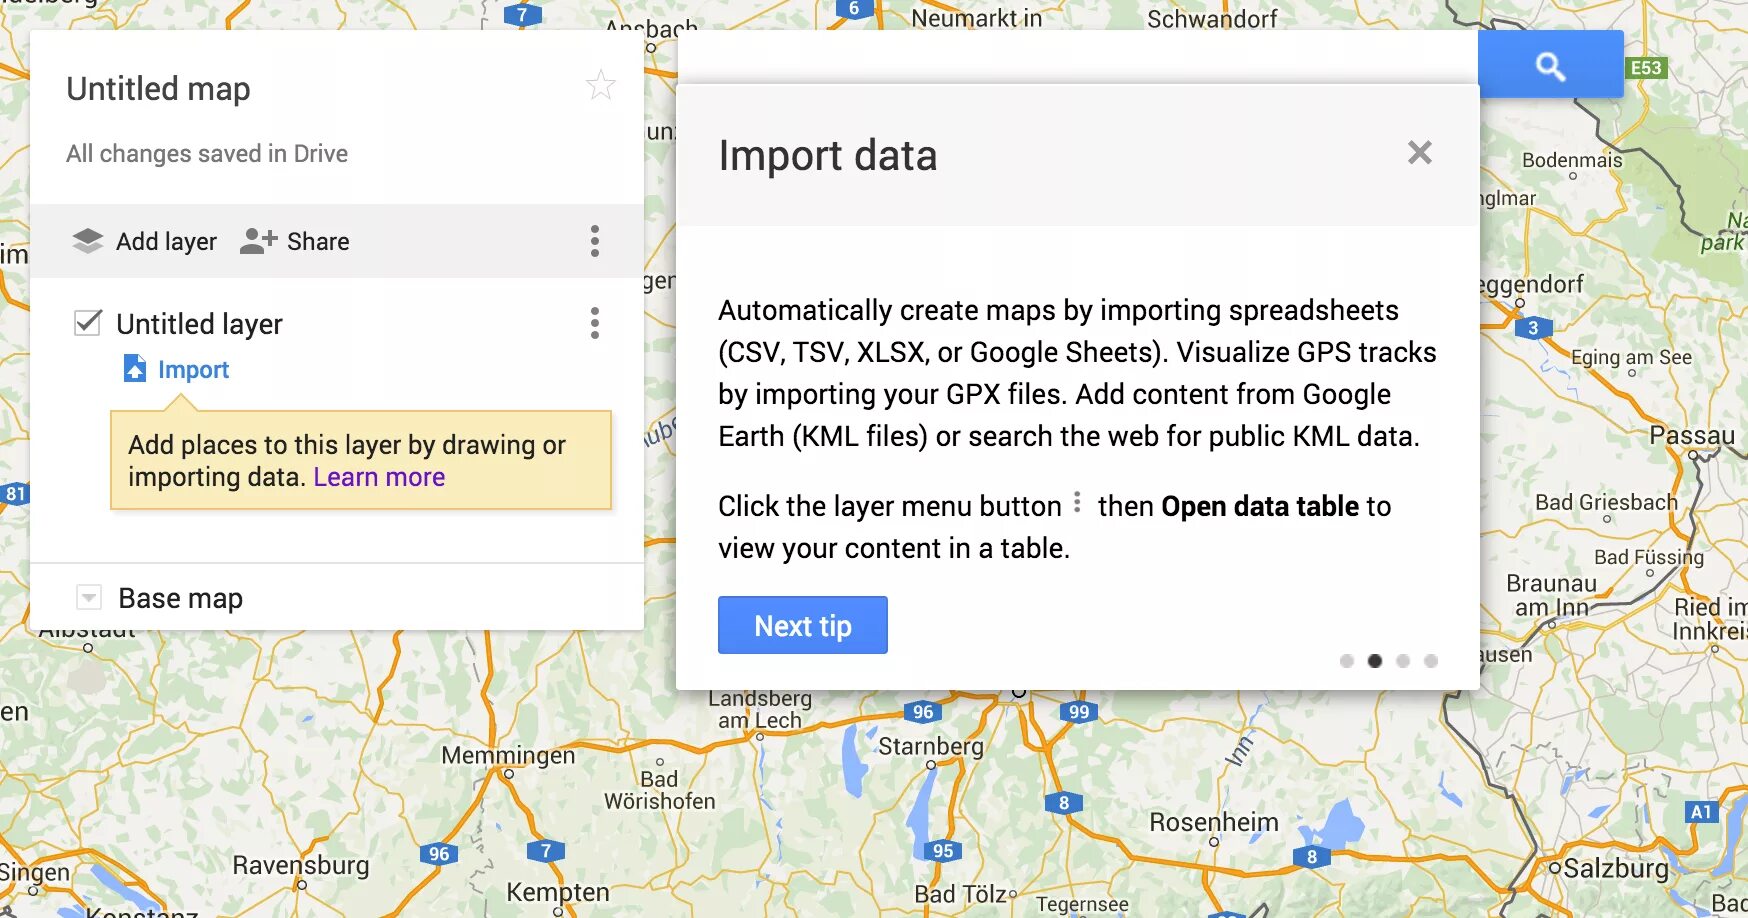Uncheck the Untitled layer checkbox

tap(88, 322)
